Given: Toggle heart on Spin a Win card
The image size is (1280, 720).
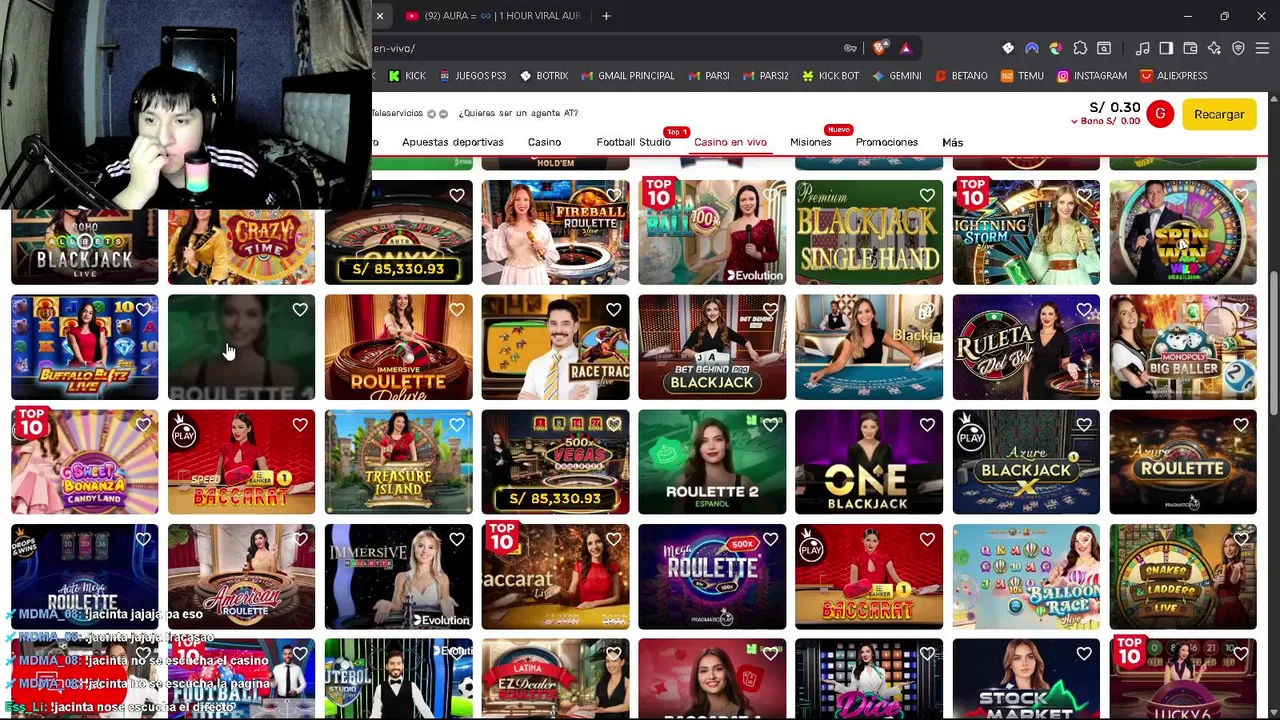Looking at the screenshot, I should (x=1241, y=196).
